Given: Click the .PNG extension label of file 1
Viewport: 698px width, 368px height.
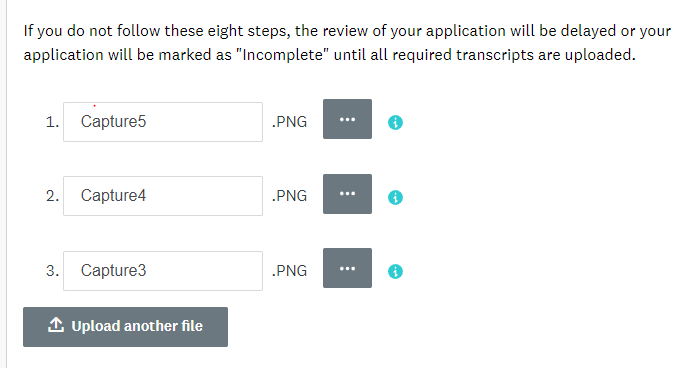Looking at the screenshot, I should tap(289, 122).
